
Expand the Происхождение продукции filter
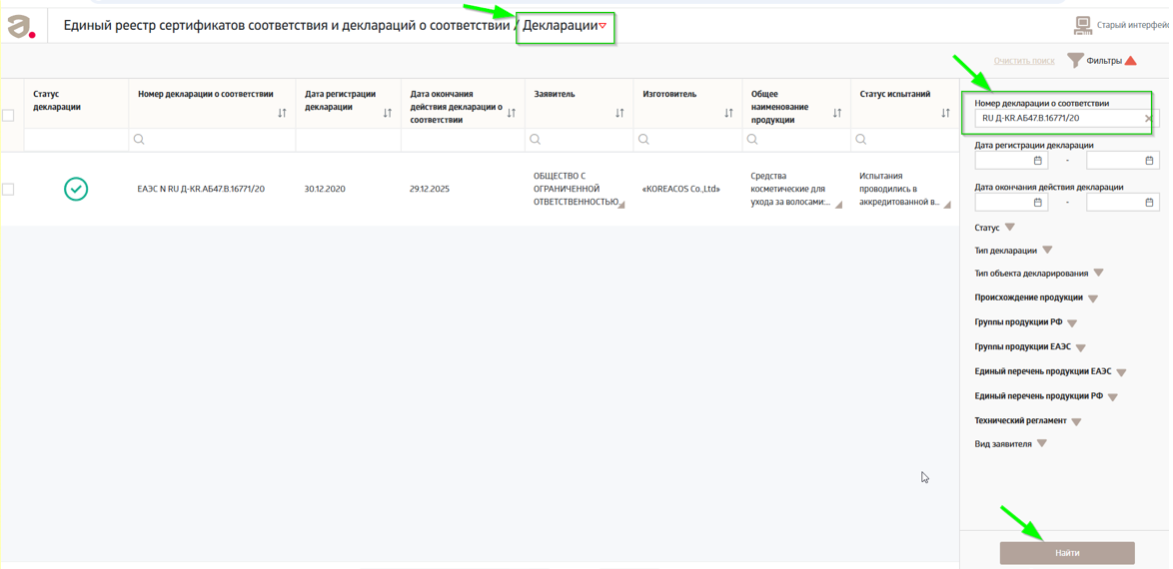click(1092, 298)
